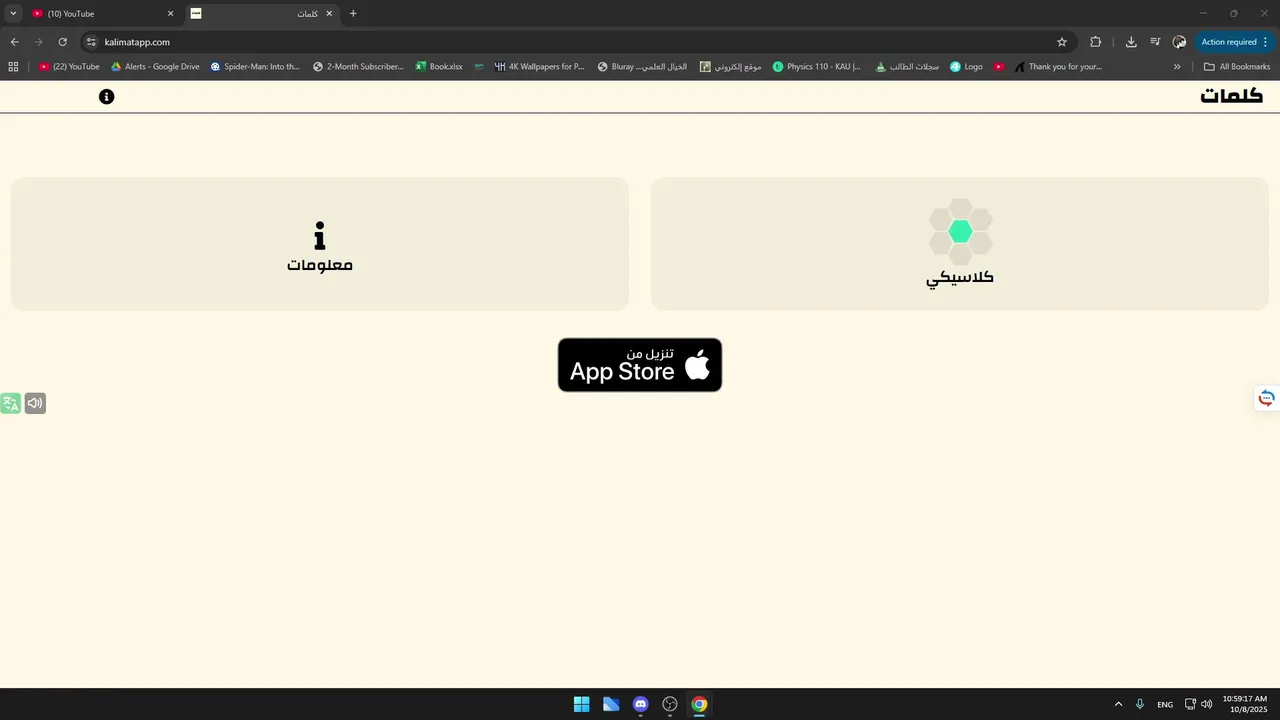This screenshot has height=720, width=1280.
Task: Download app via App Store badge
Action: (x=640, y=365)
